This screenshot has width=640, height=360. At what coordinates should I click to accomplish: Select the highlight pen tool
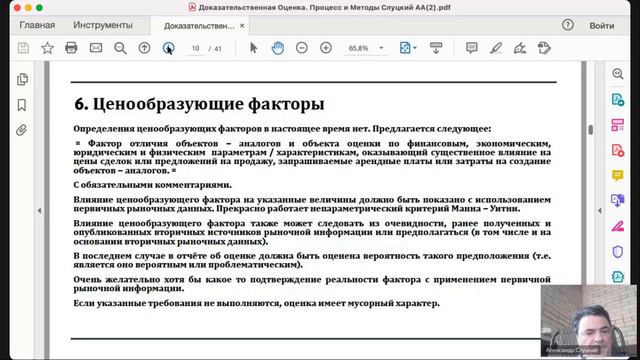click(496, 48)
